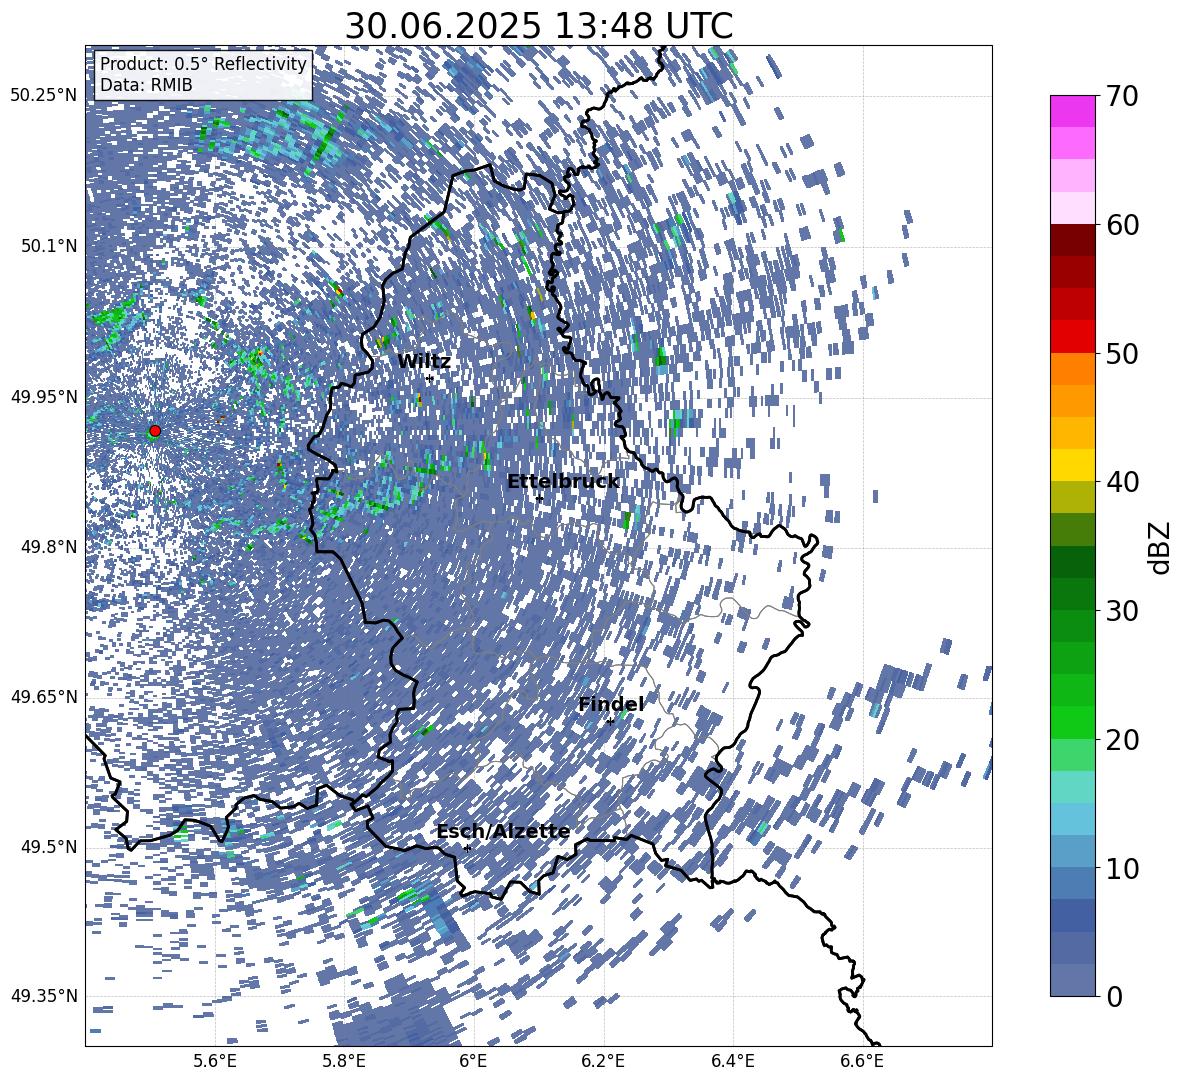Click the colorbar tick label 30
This screenshot has height=1081, width=1184.
[x=1122, y=611]
